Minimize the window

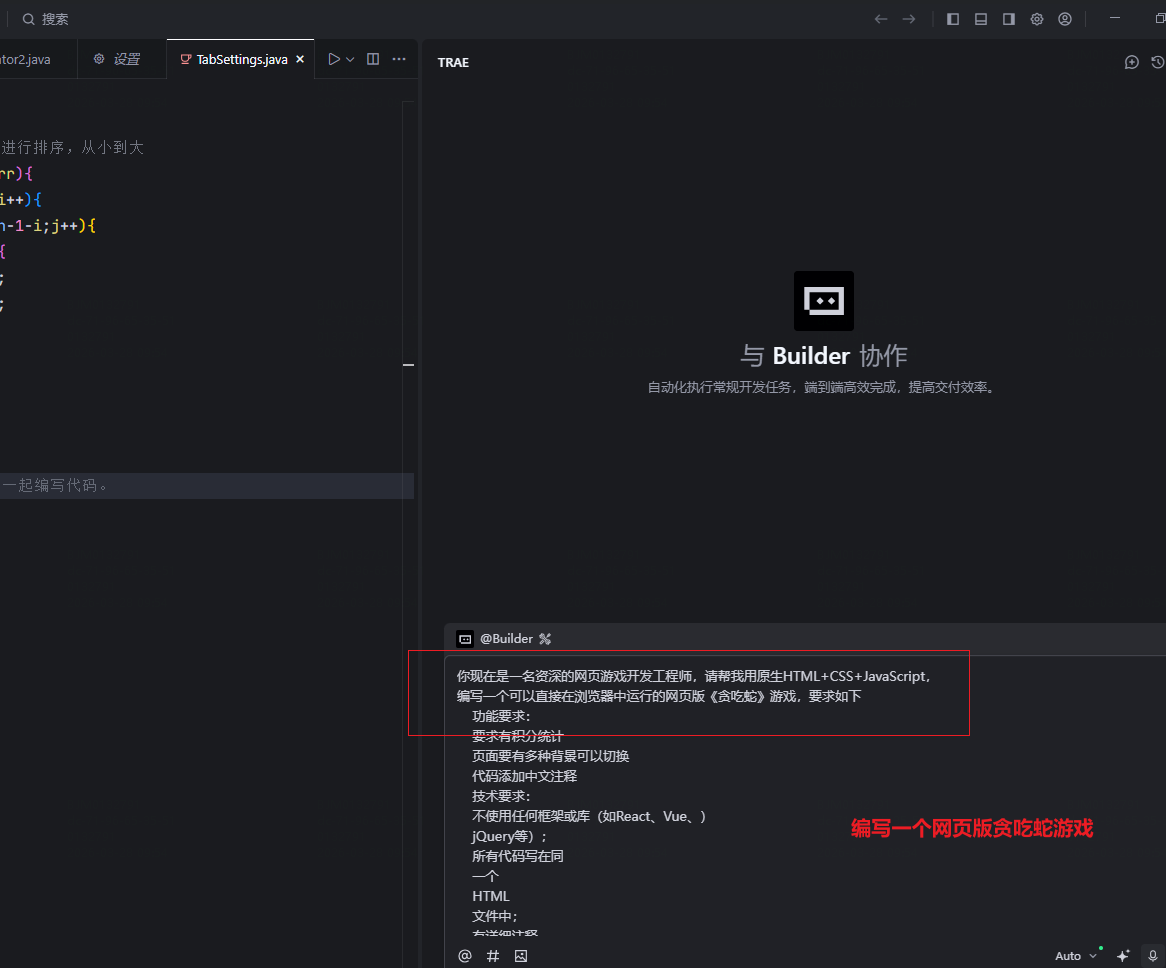(1114, 18)
